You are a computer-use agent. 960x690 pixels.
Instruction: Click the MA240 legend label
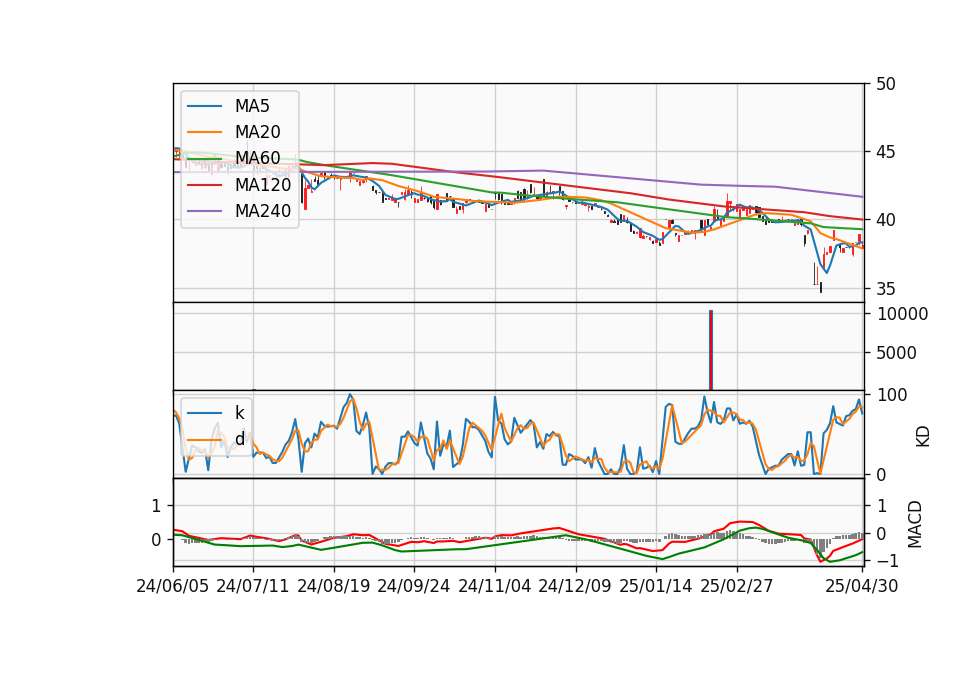coord(263,211)
